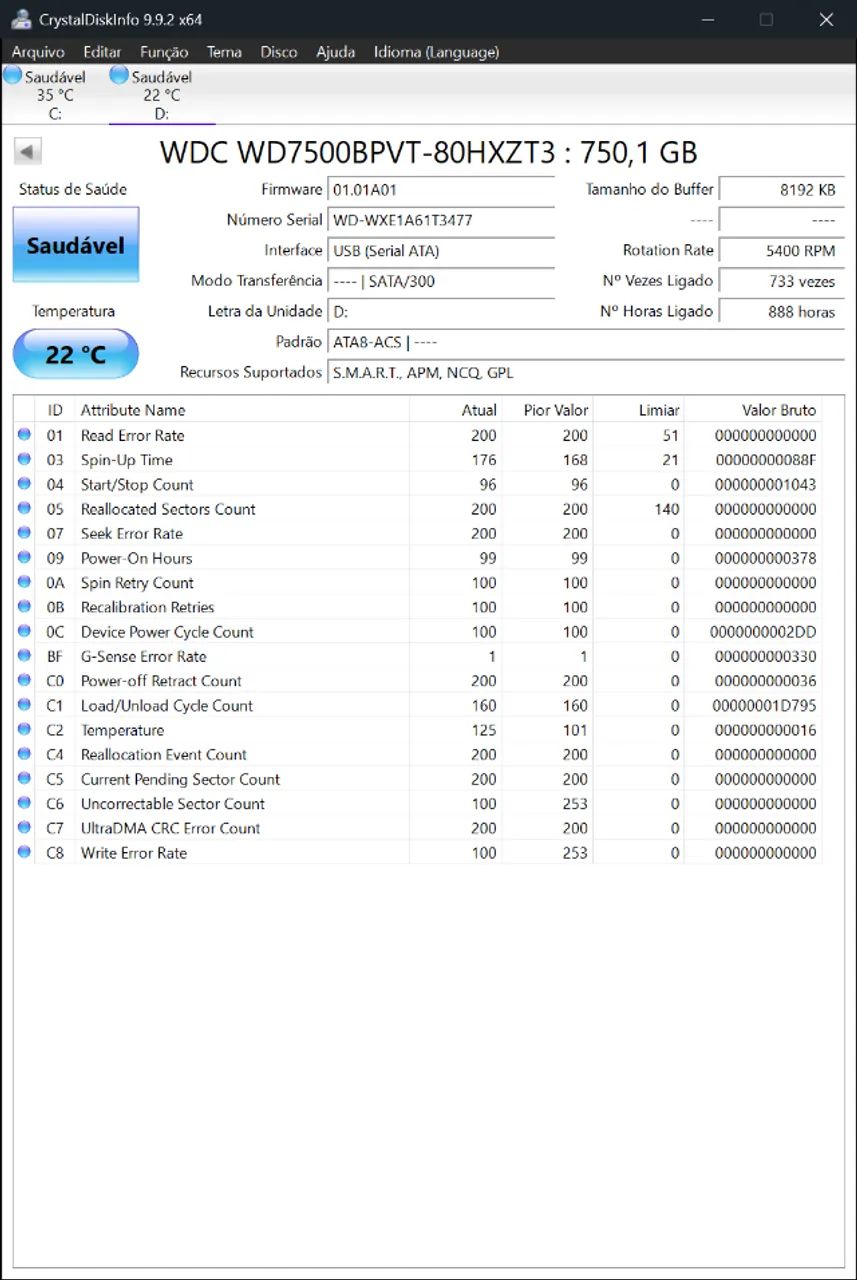The width and height of the screenshot is (857, 1280).
Task: Click the status dot for Write Error Rate
Action: click(x=24, y=852)
